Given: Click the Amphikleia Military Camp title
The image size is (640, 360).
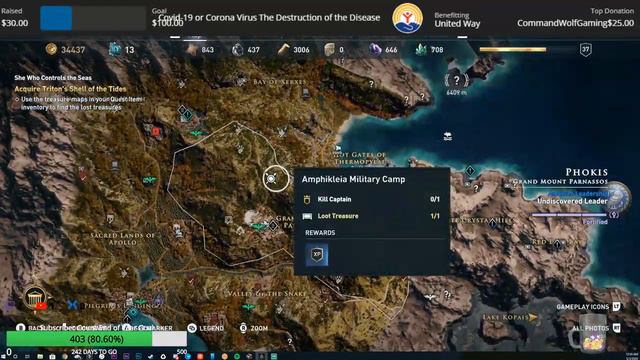Looking at the screenshot, I should [353, 179].
